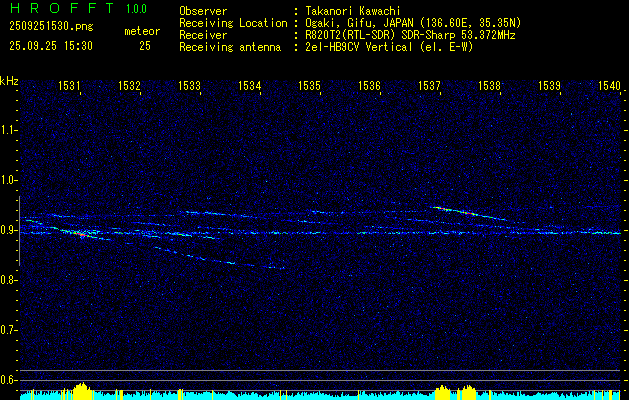Click the 1533 time axis marker
The image size is (629, 400).
[x=189, y=86]
